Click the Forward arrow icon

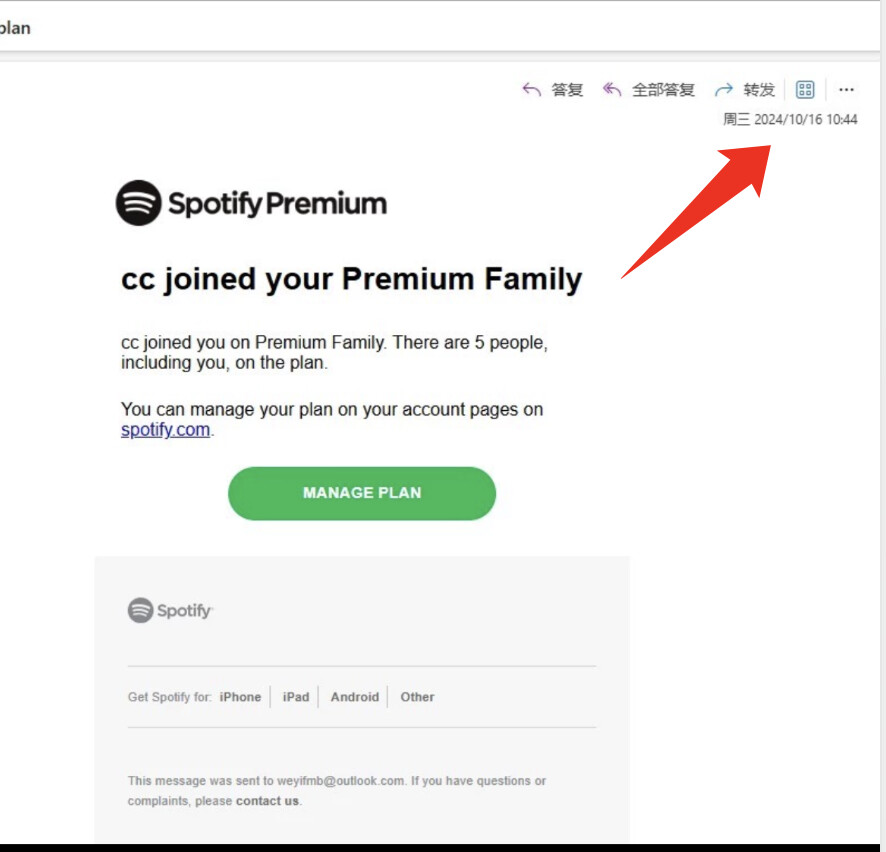(723, 90)
